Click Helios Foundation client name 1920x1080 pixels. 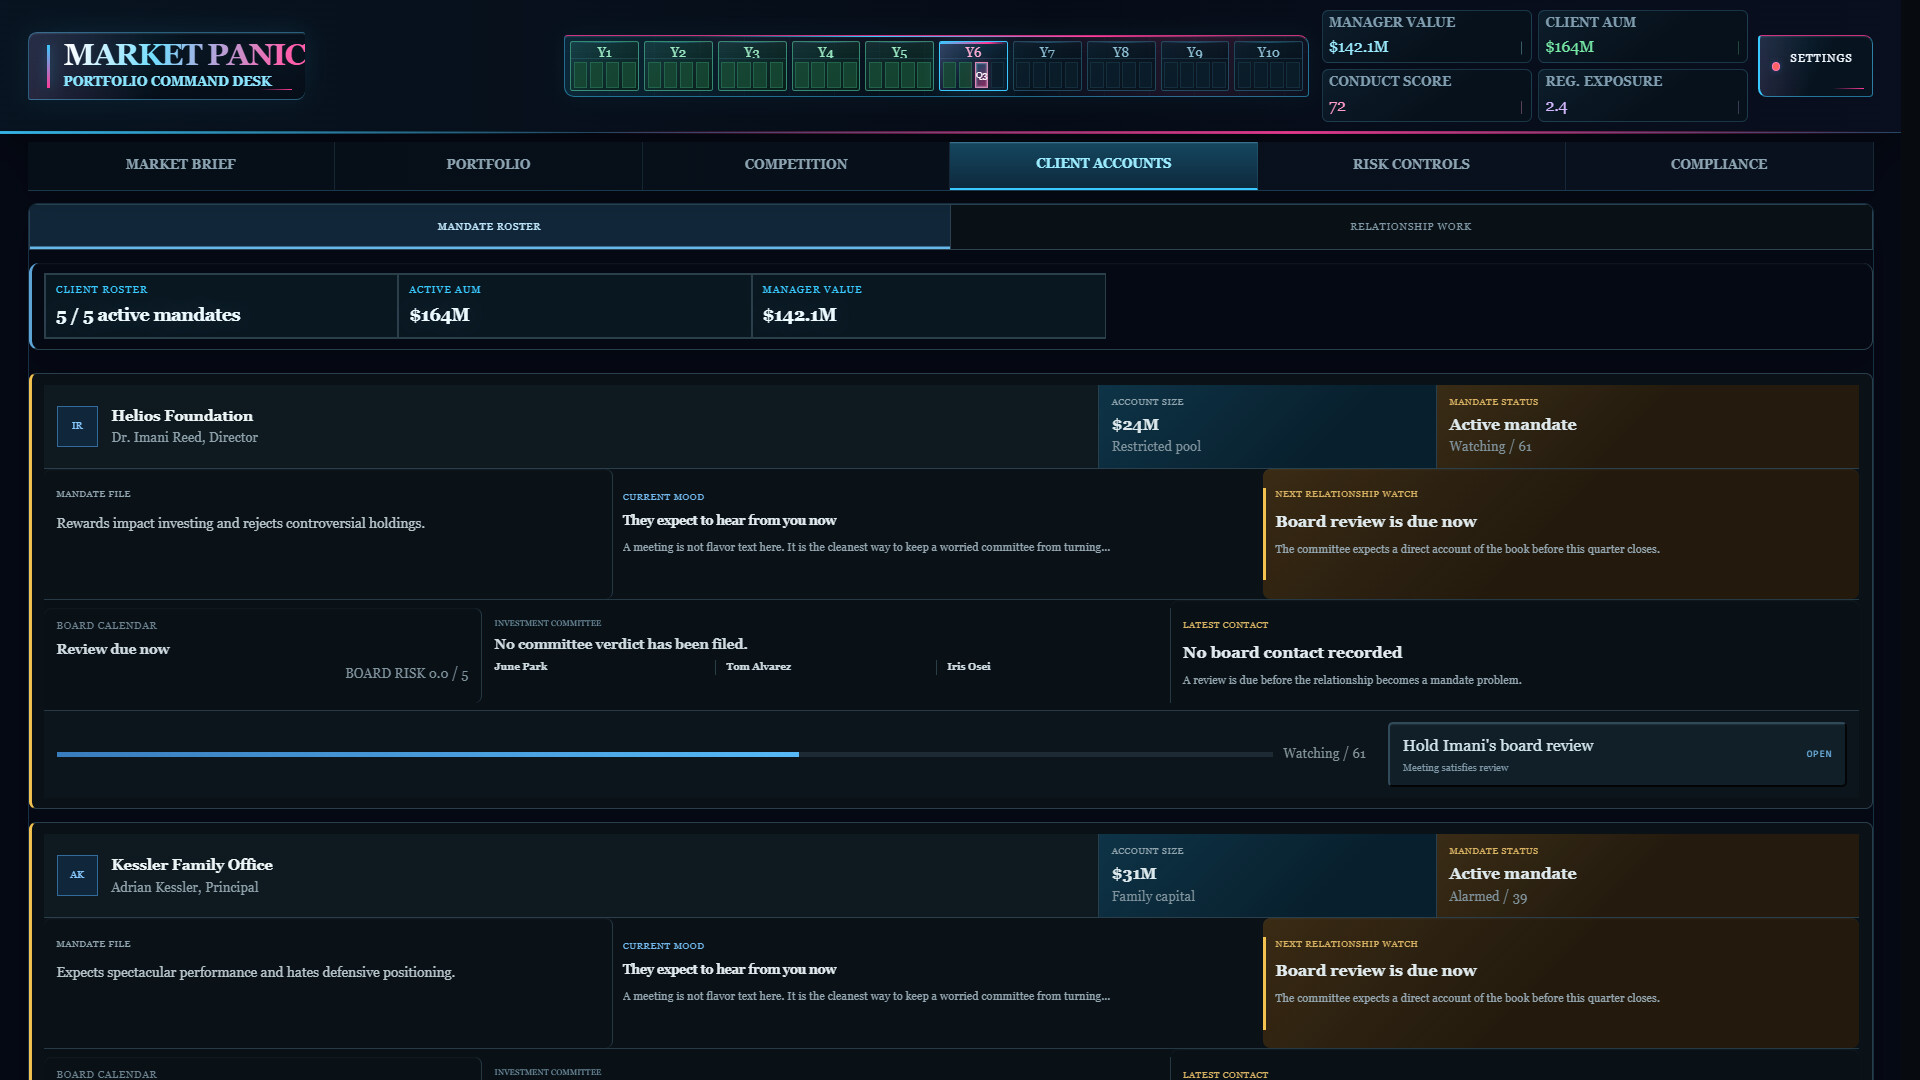coord(182,416)
